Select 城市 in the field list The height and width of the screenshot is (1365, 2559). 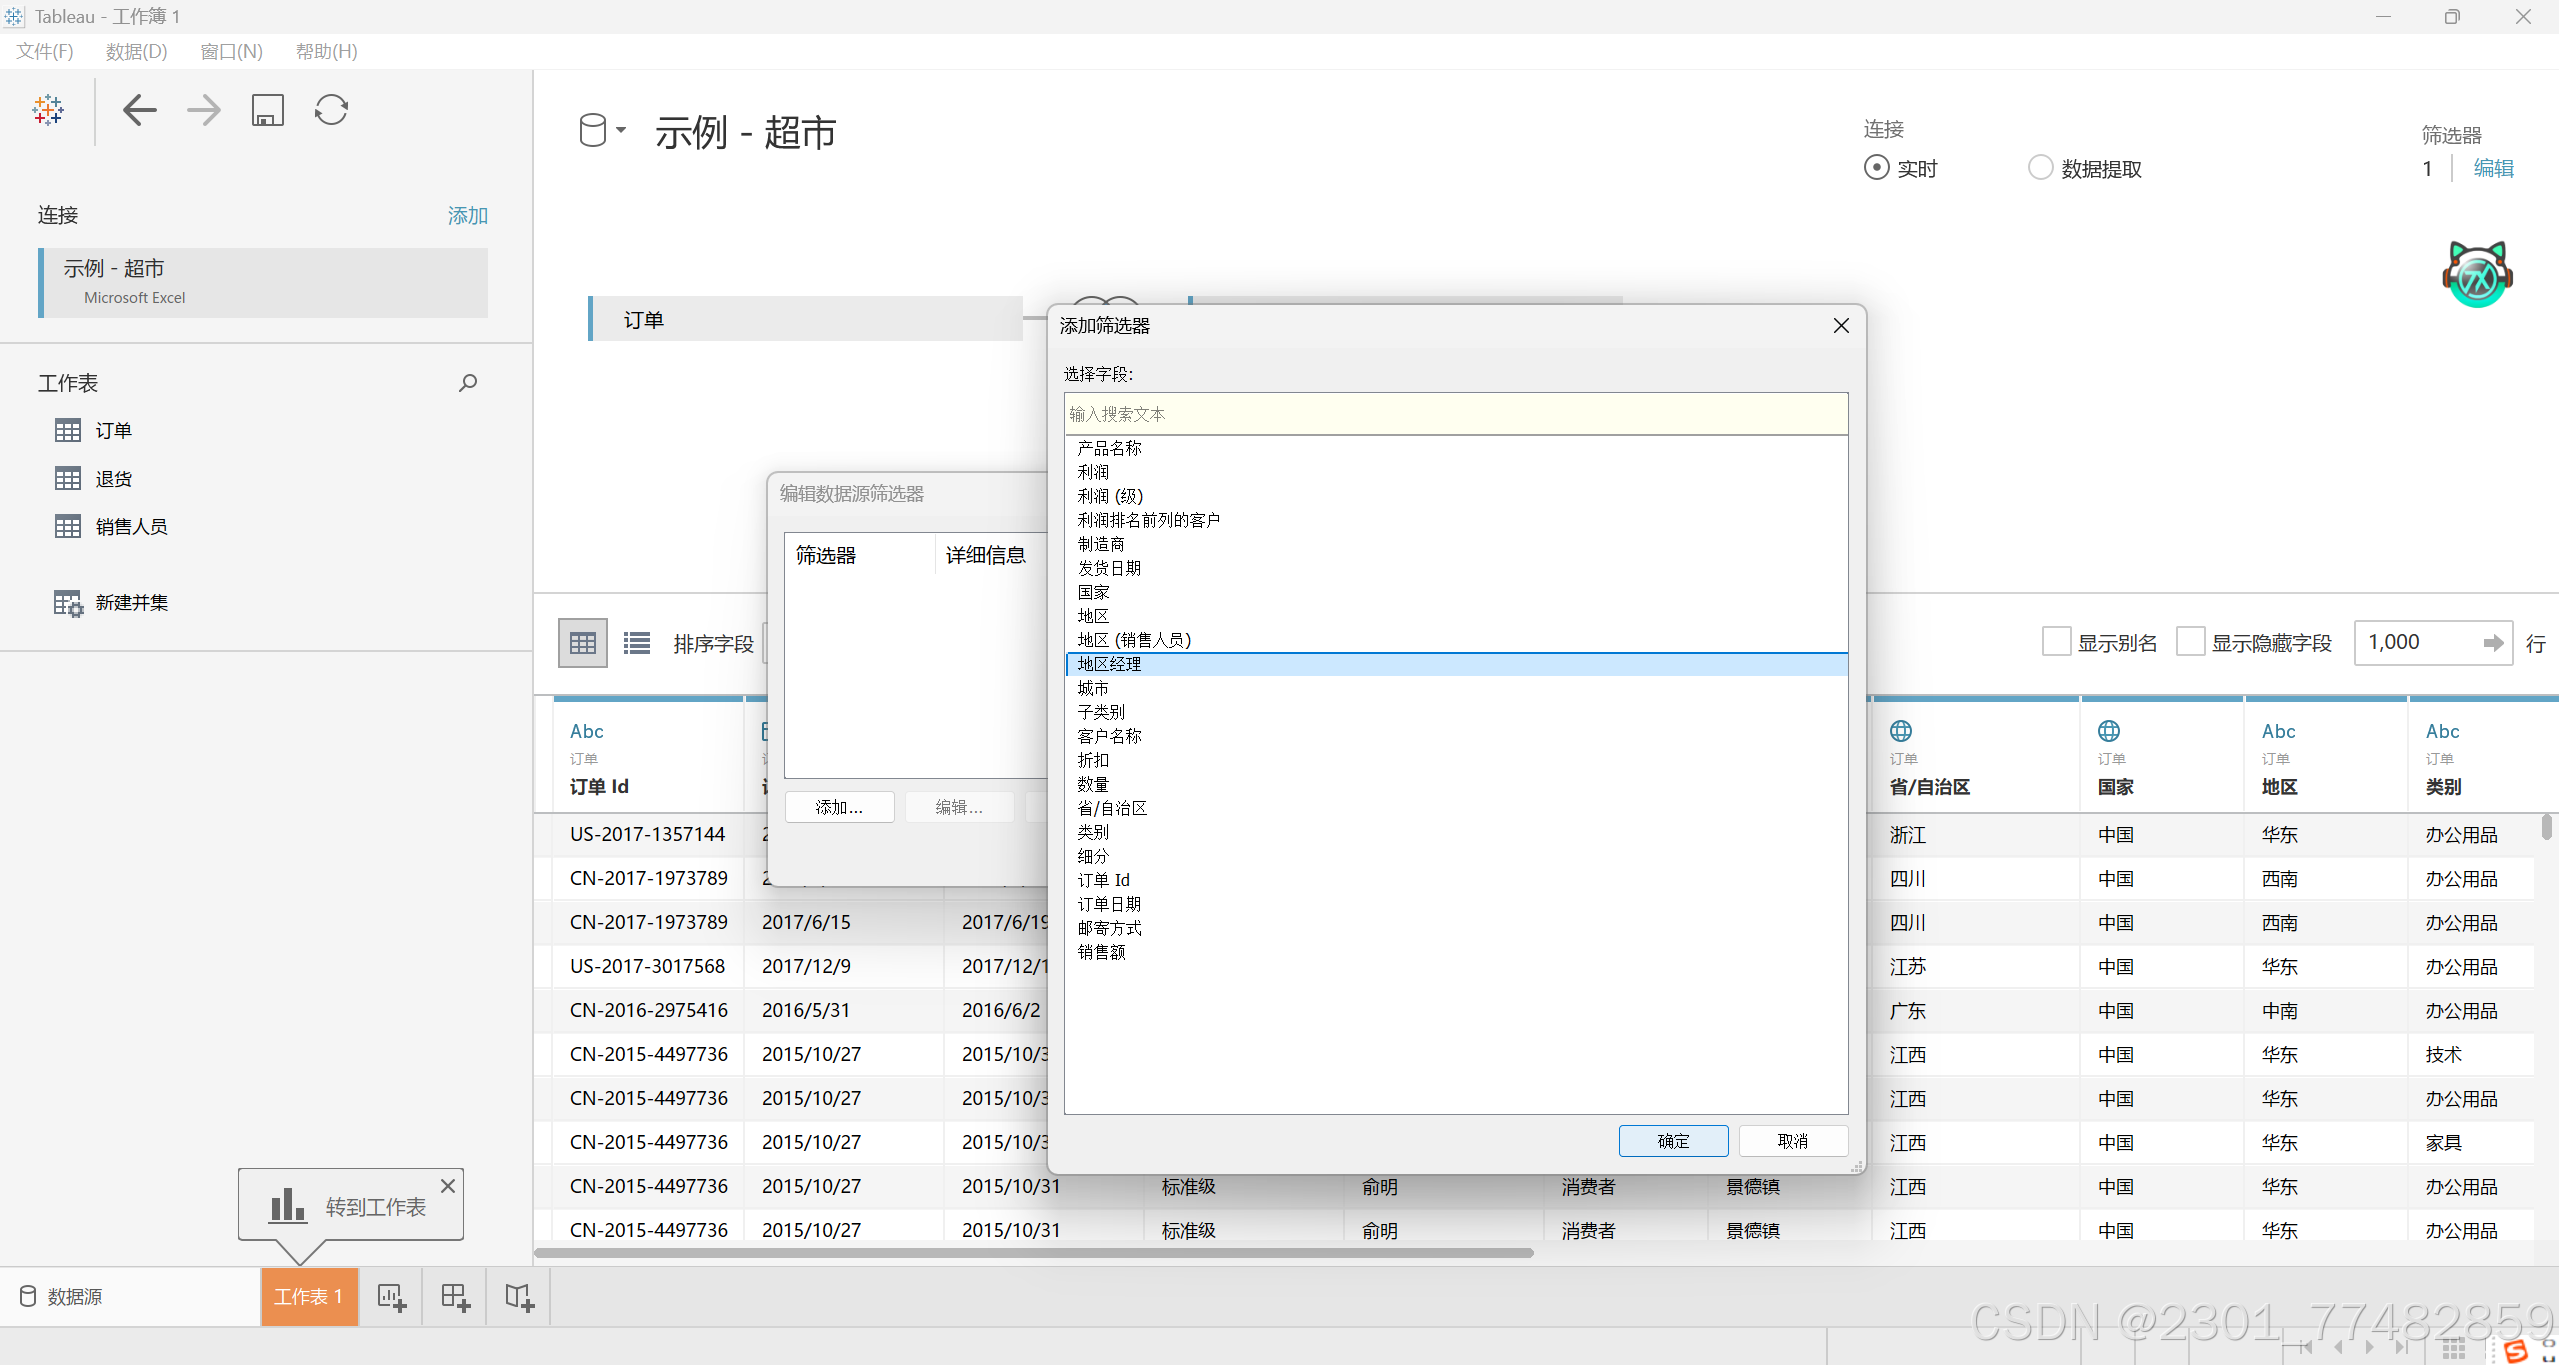point(1093,688)
